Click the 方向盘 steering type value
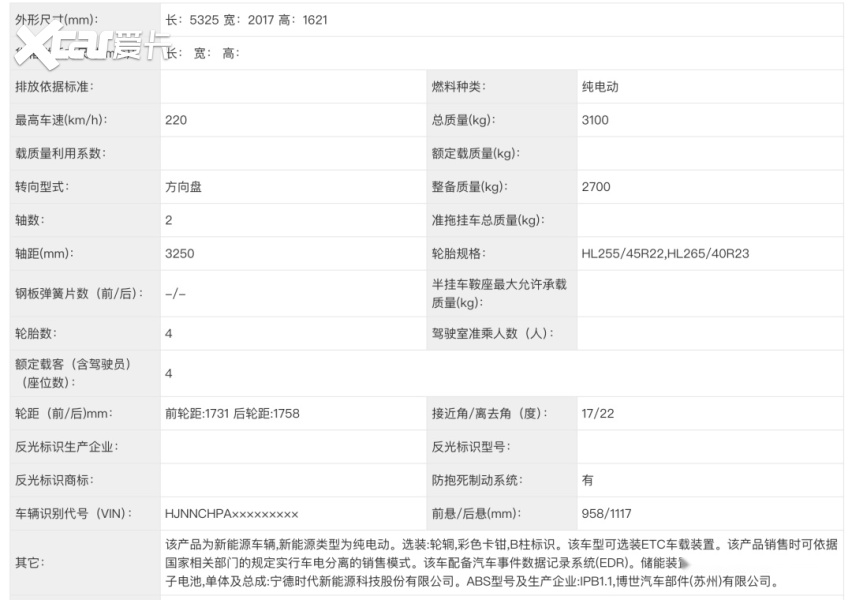 [183, 187]
